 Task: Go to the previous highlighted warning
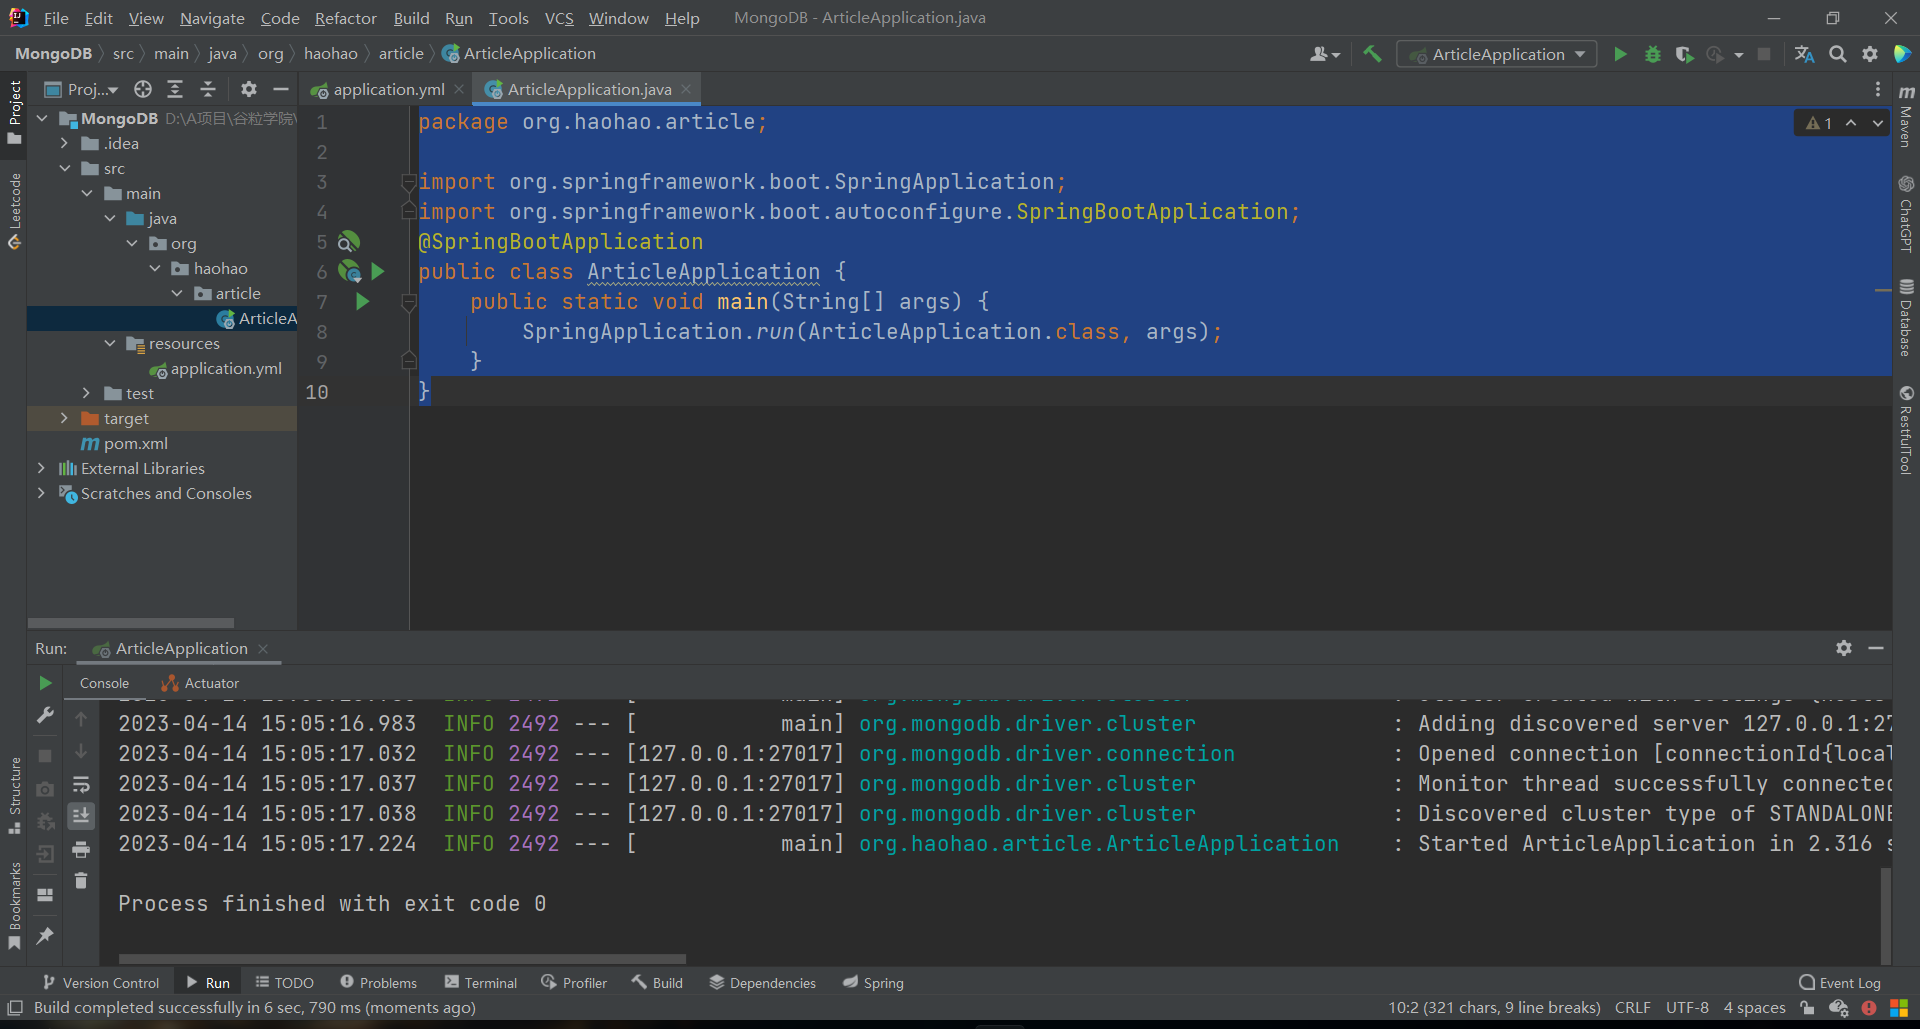(1851, 123)
